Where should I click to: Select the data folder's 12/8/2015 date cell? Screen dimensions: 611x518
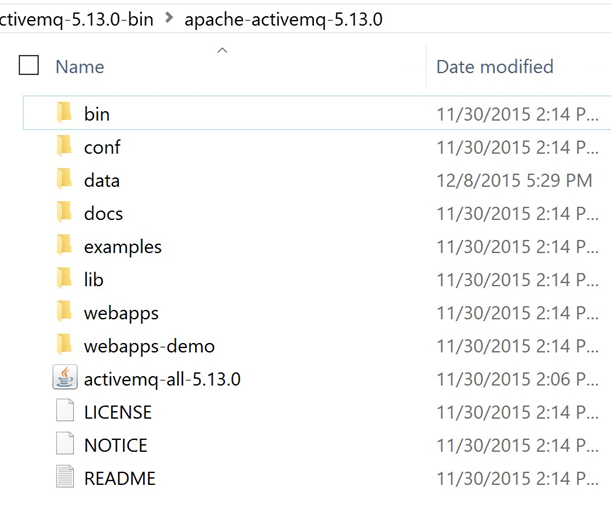coord(514,181)
